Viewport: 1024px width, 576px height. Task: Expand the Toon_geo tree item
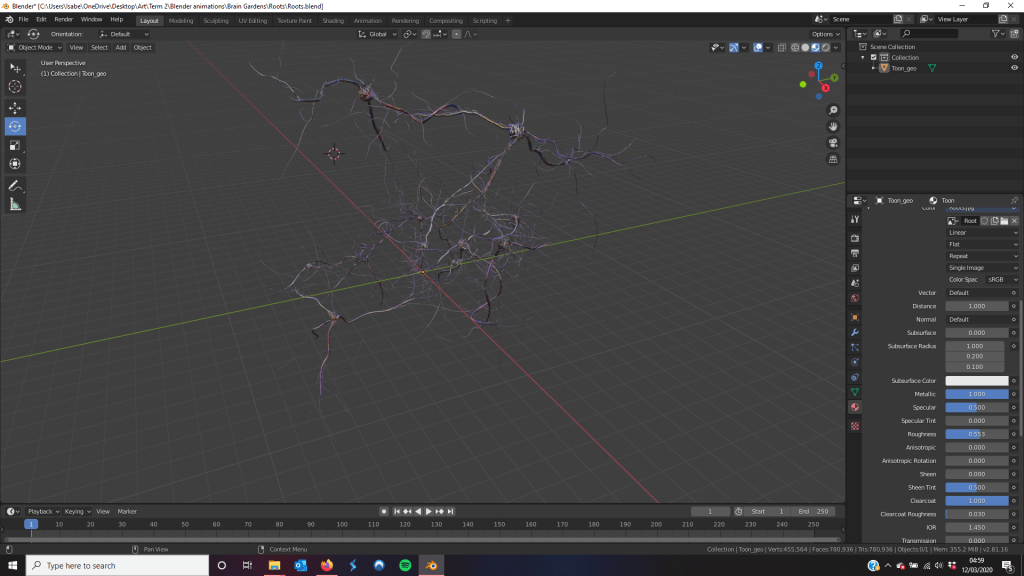873,68
